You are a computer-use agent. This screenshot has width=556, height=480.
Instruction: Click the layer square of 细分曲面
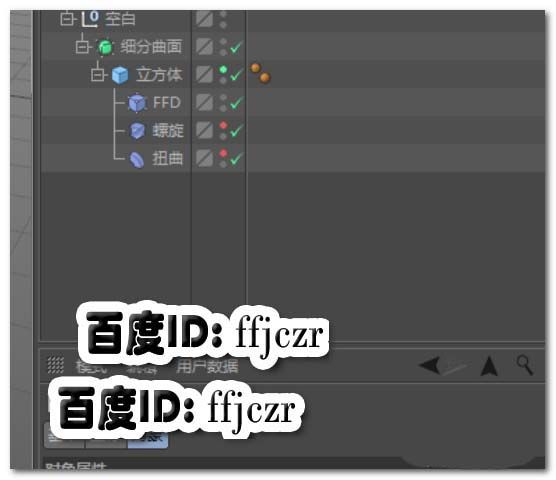tap(205, 46)
